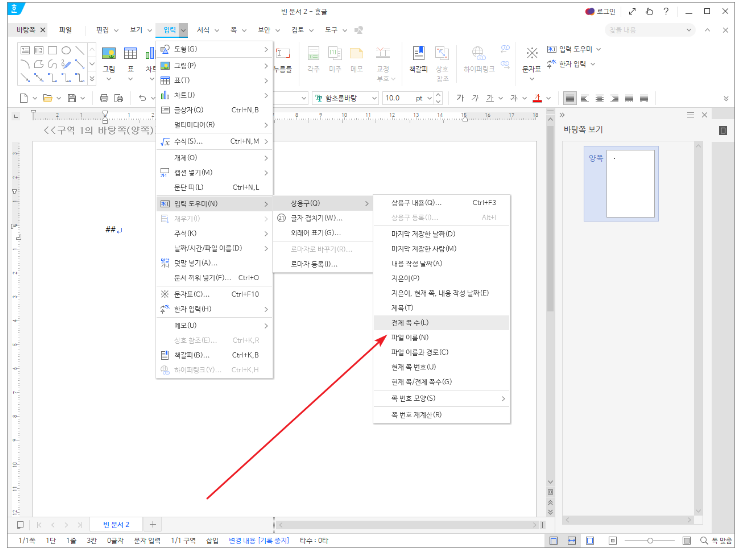Click the align left toolbar icon
The image size is (738, 553).
point(585,98)
